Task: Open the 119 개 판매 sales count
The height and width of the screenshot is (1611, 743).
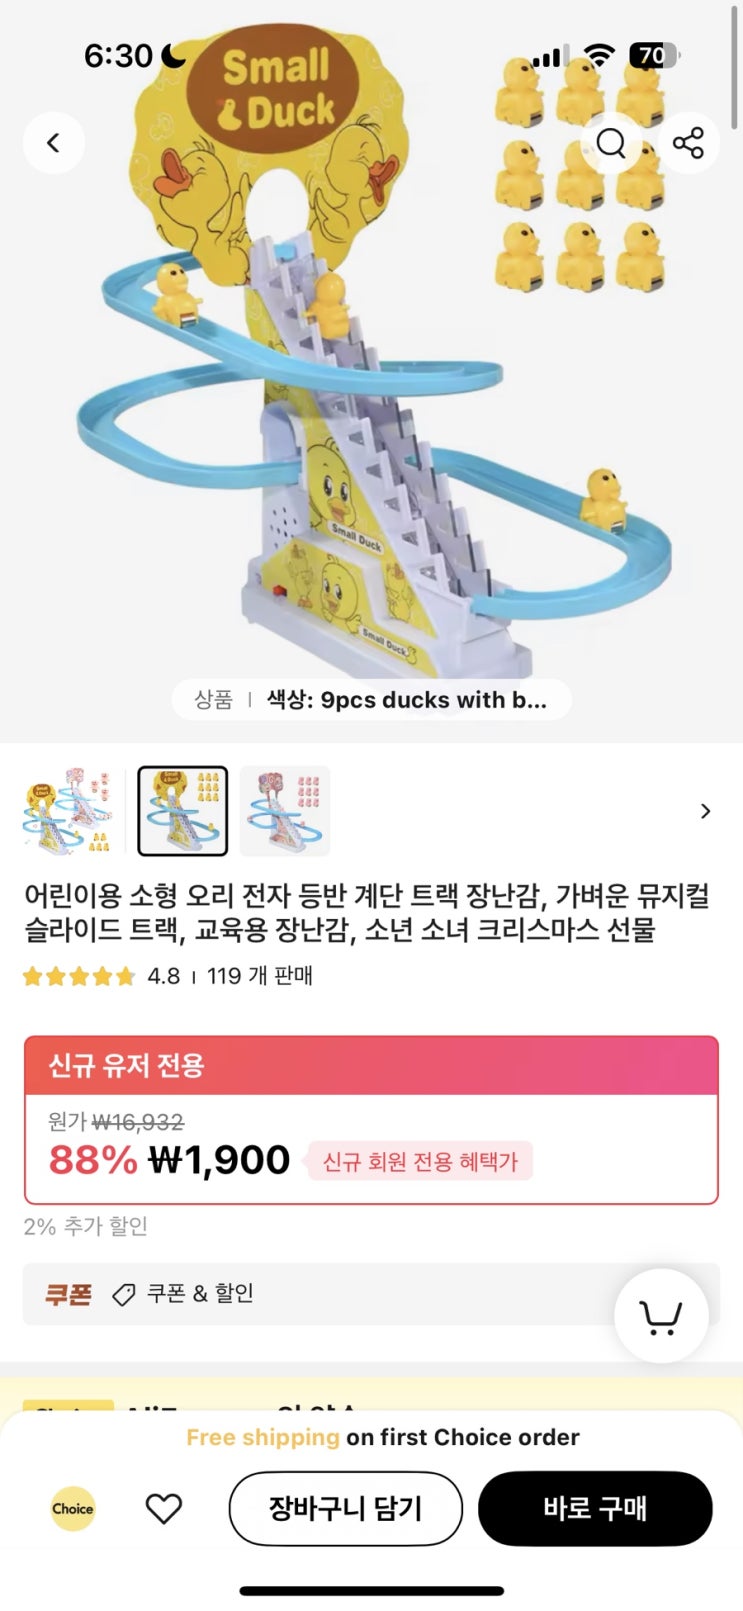Action: (260, 976)
